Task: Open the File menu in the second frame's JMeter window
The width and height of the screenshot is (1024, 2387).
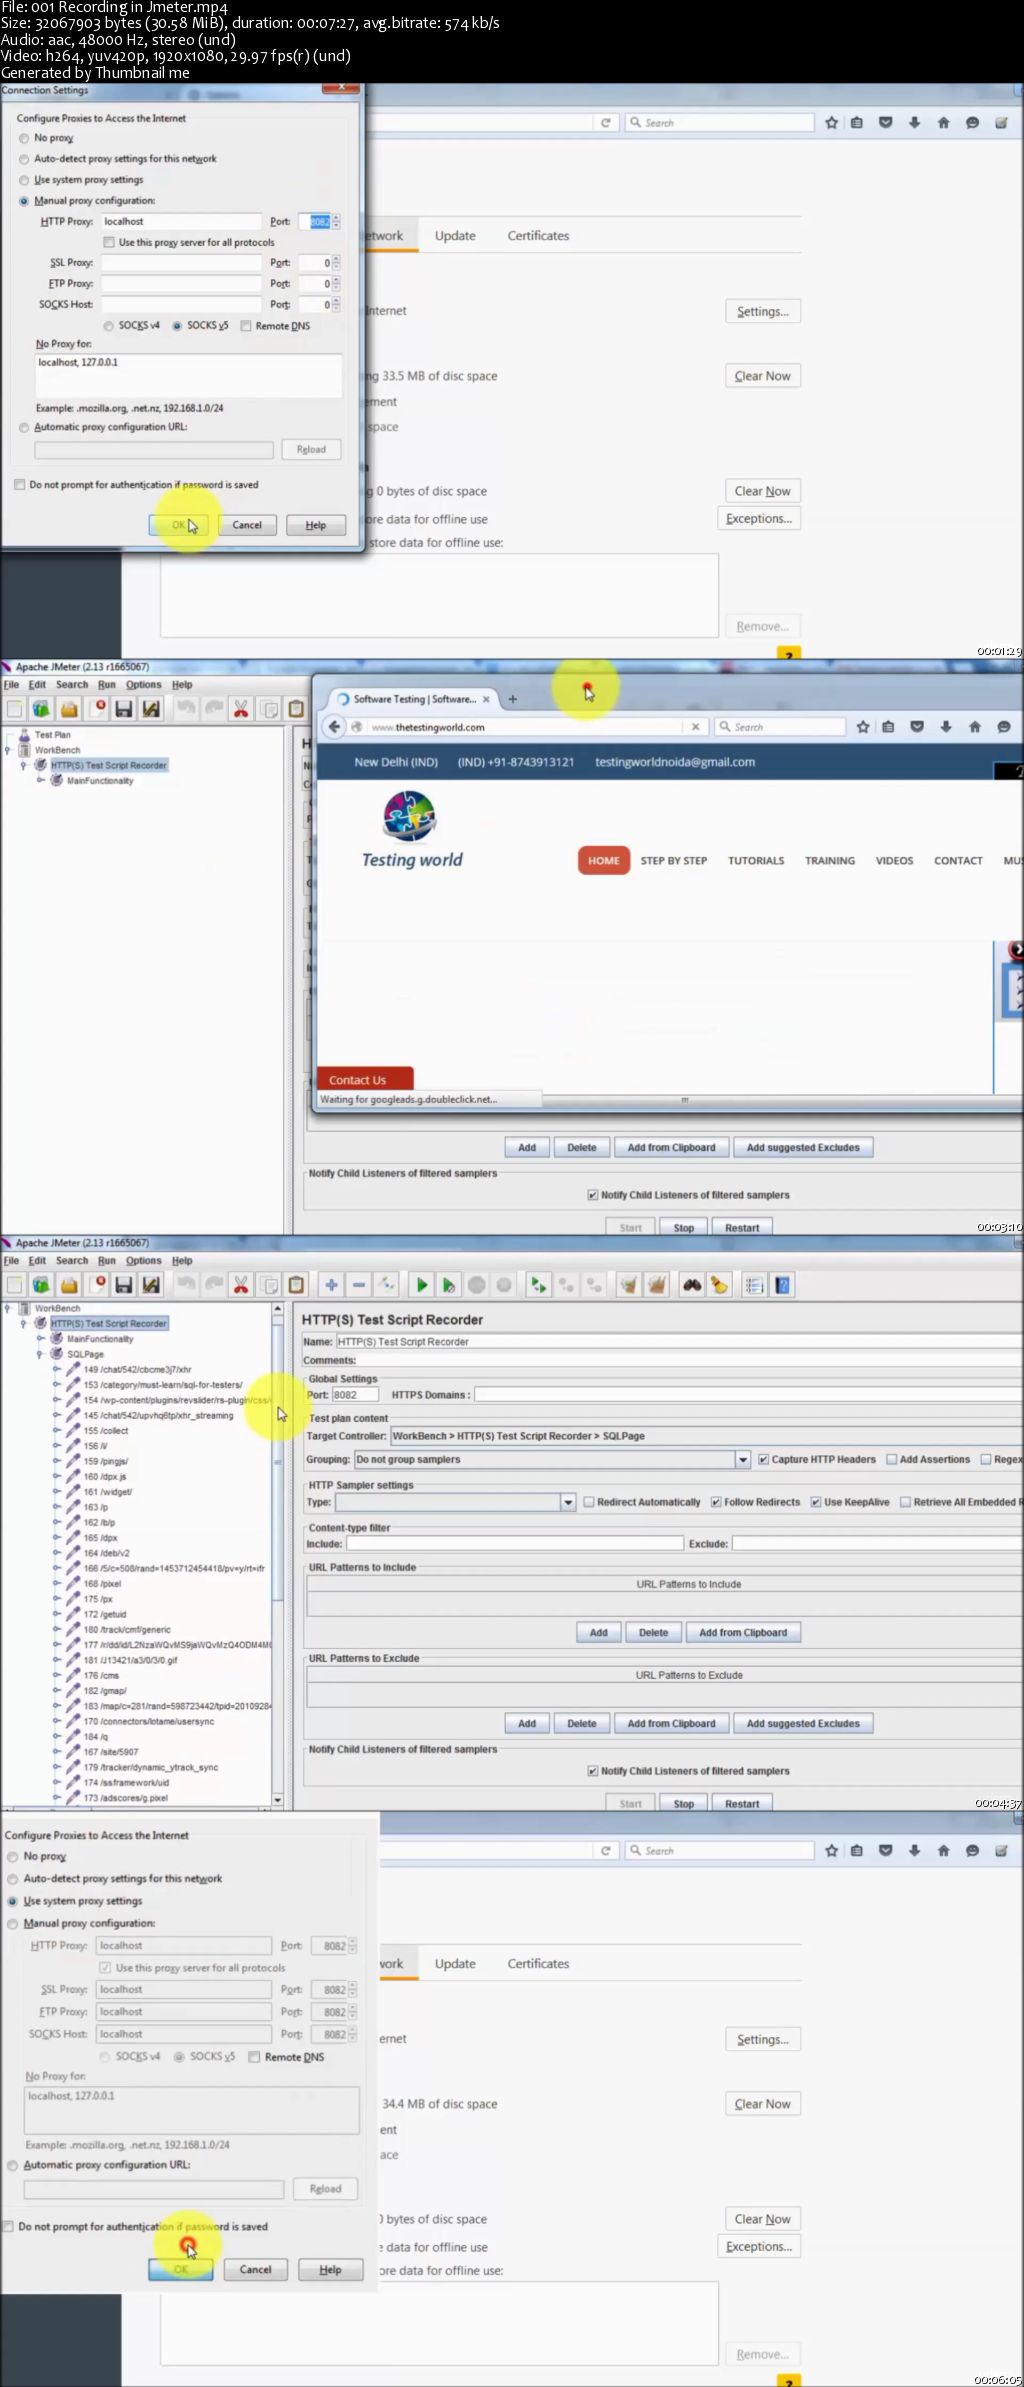Action: point(11,685)
